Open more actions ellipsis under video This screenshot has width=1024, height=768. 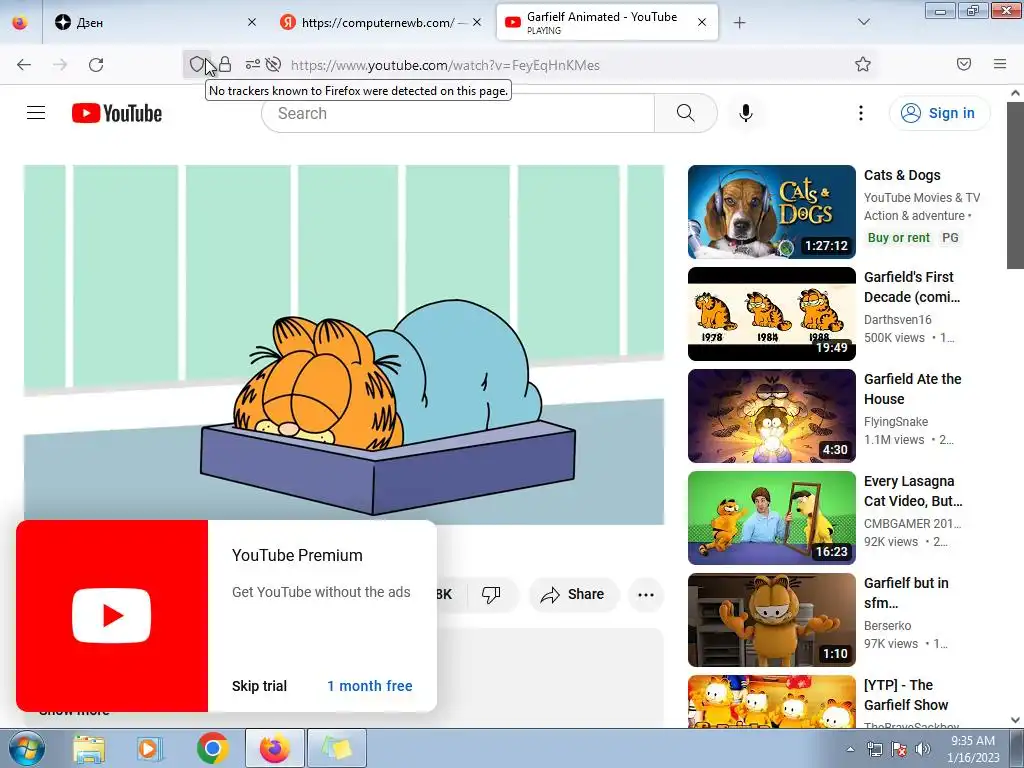coord(646,594)
